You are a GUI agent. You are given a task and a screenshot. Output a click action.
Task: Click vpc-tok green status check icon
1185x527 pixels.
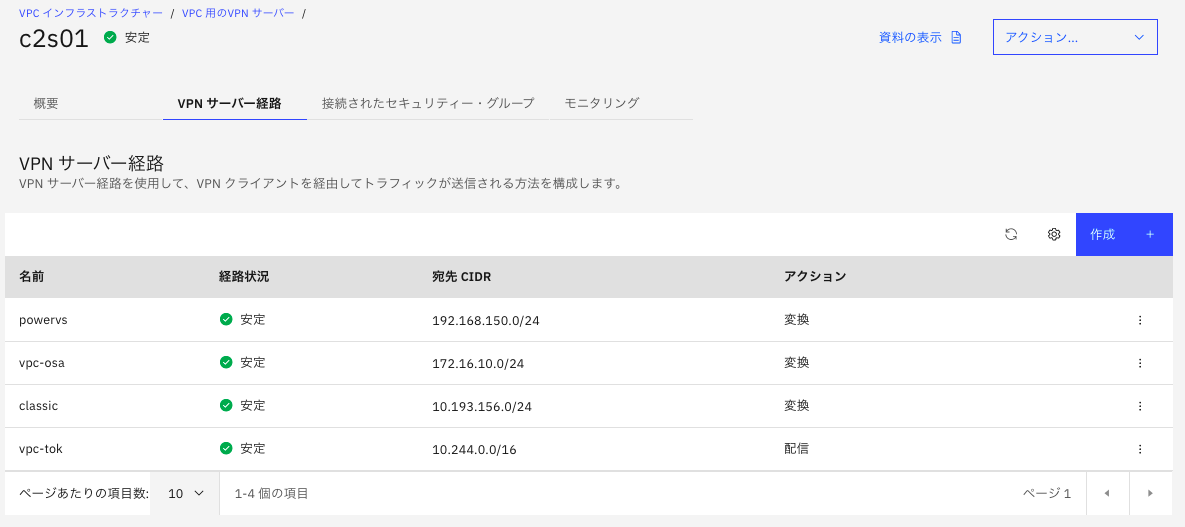tap(225, 449)
